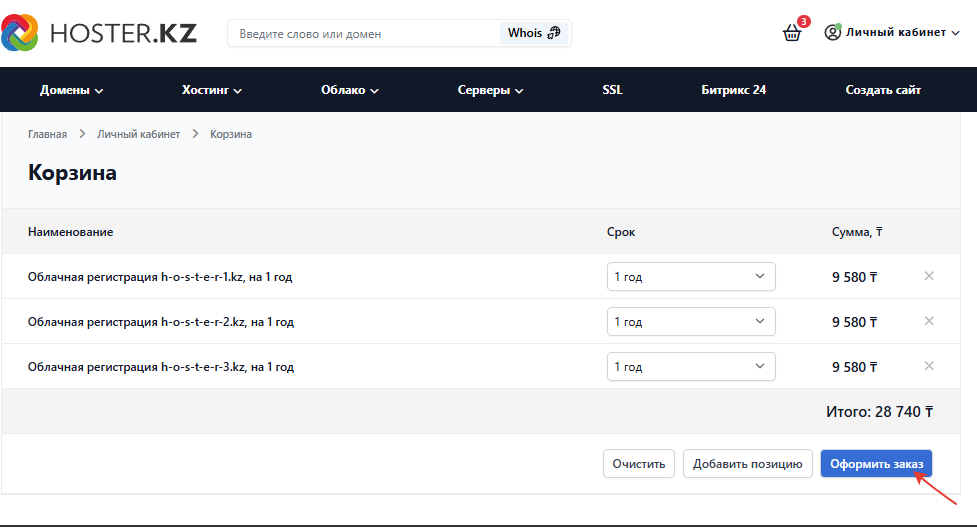Click the Whois search icon button
Viewport: 977px width, 530px height.
pyautogui.click(x=534, y=33)
